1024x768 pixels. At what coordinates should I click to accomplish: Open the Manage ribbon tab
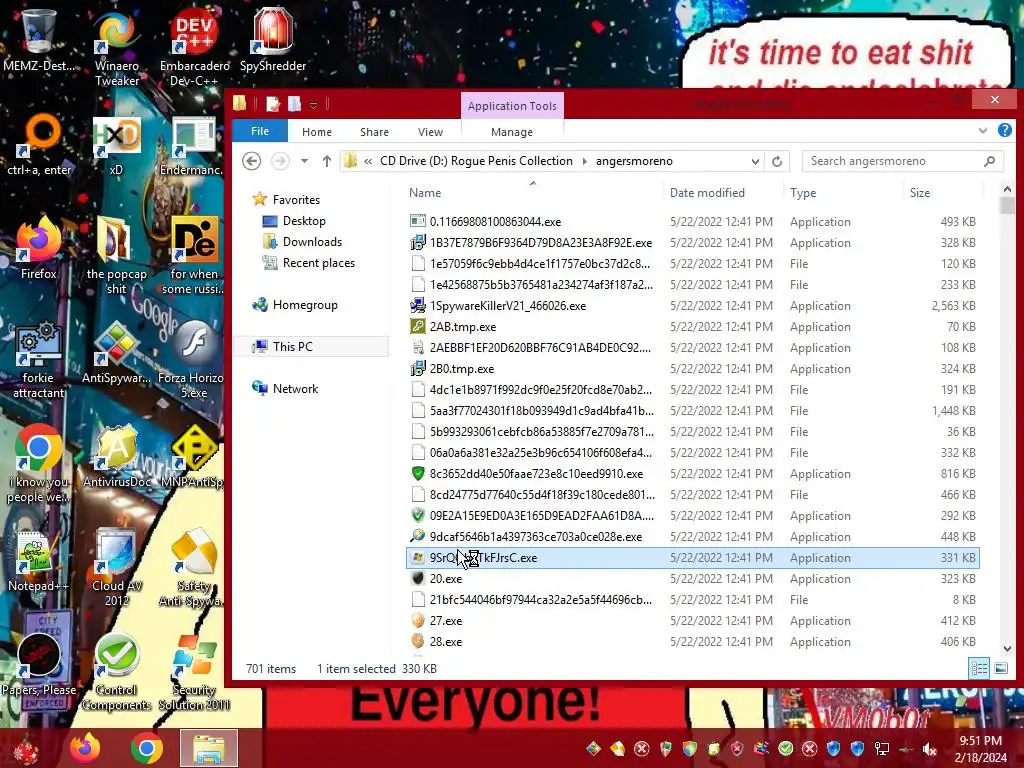pos(512,132)
